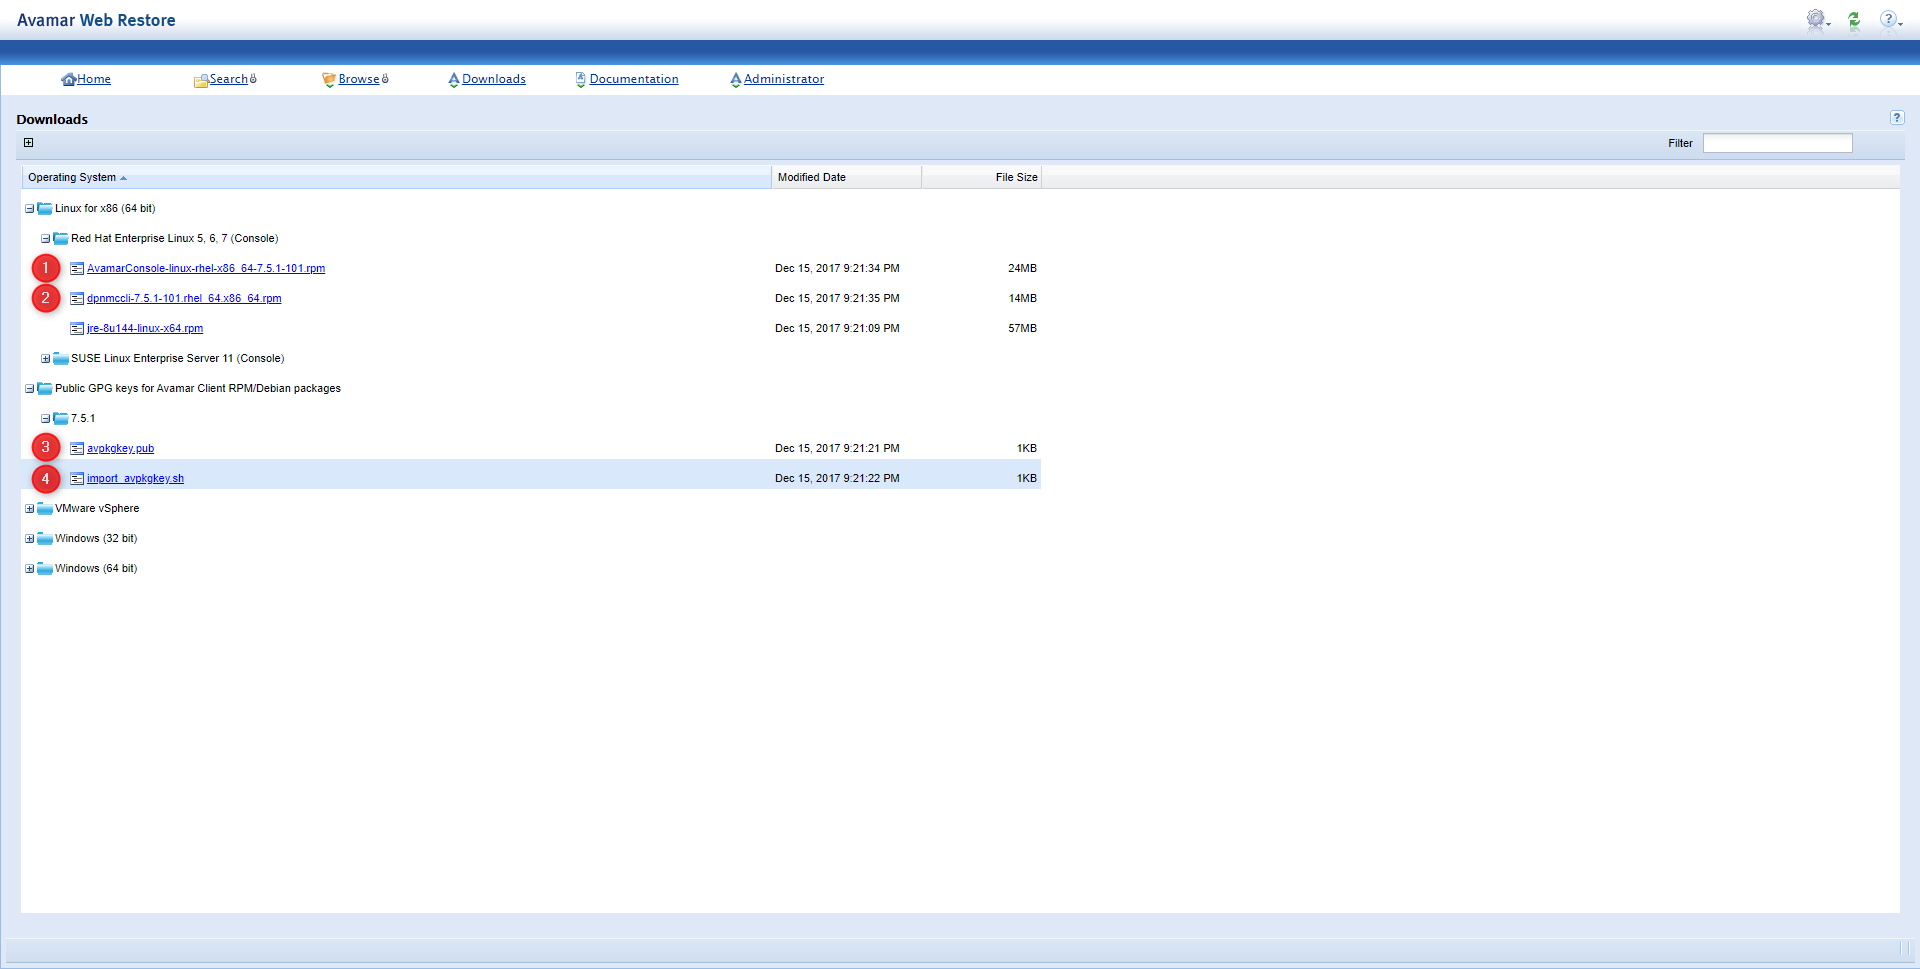Open the Downloads navigation item

click(493, 80)
